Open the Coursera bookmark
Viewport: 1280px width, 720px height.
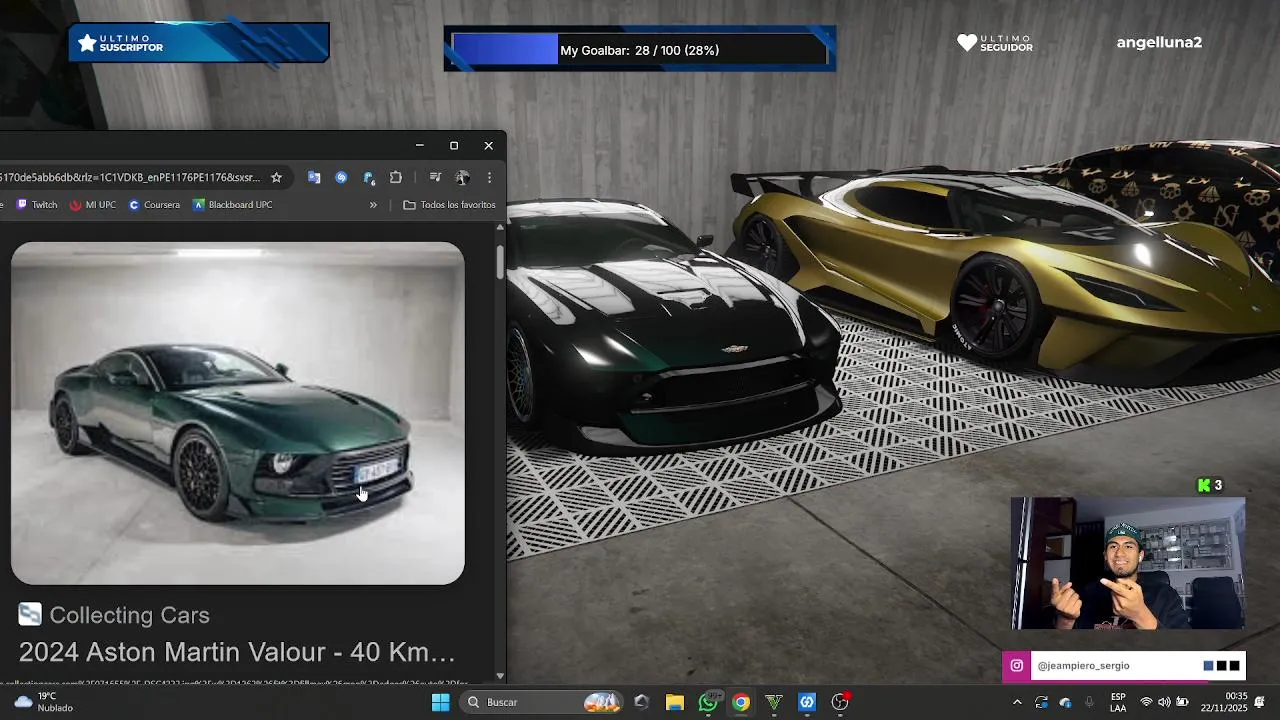click(x=154, y=205)
